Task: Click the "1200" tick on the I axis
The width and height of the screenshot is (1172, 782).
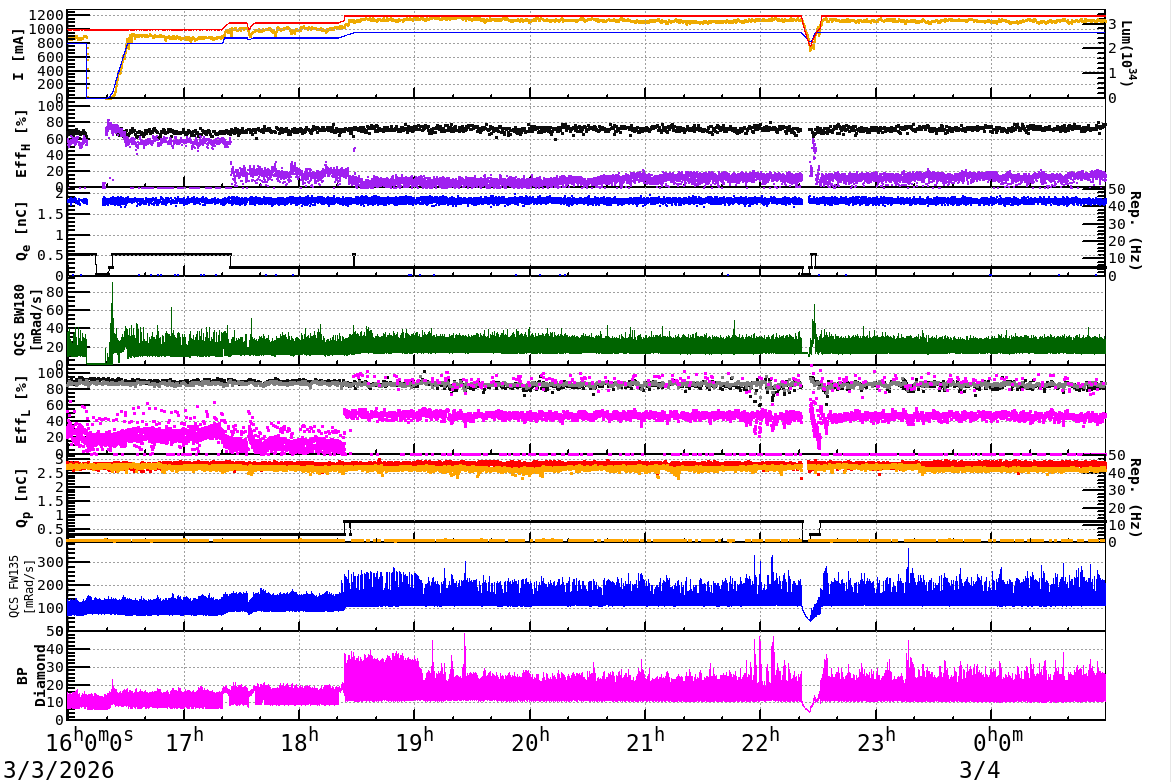Action: [x=47, y=15]
